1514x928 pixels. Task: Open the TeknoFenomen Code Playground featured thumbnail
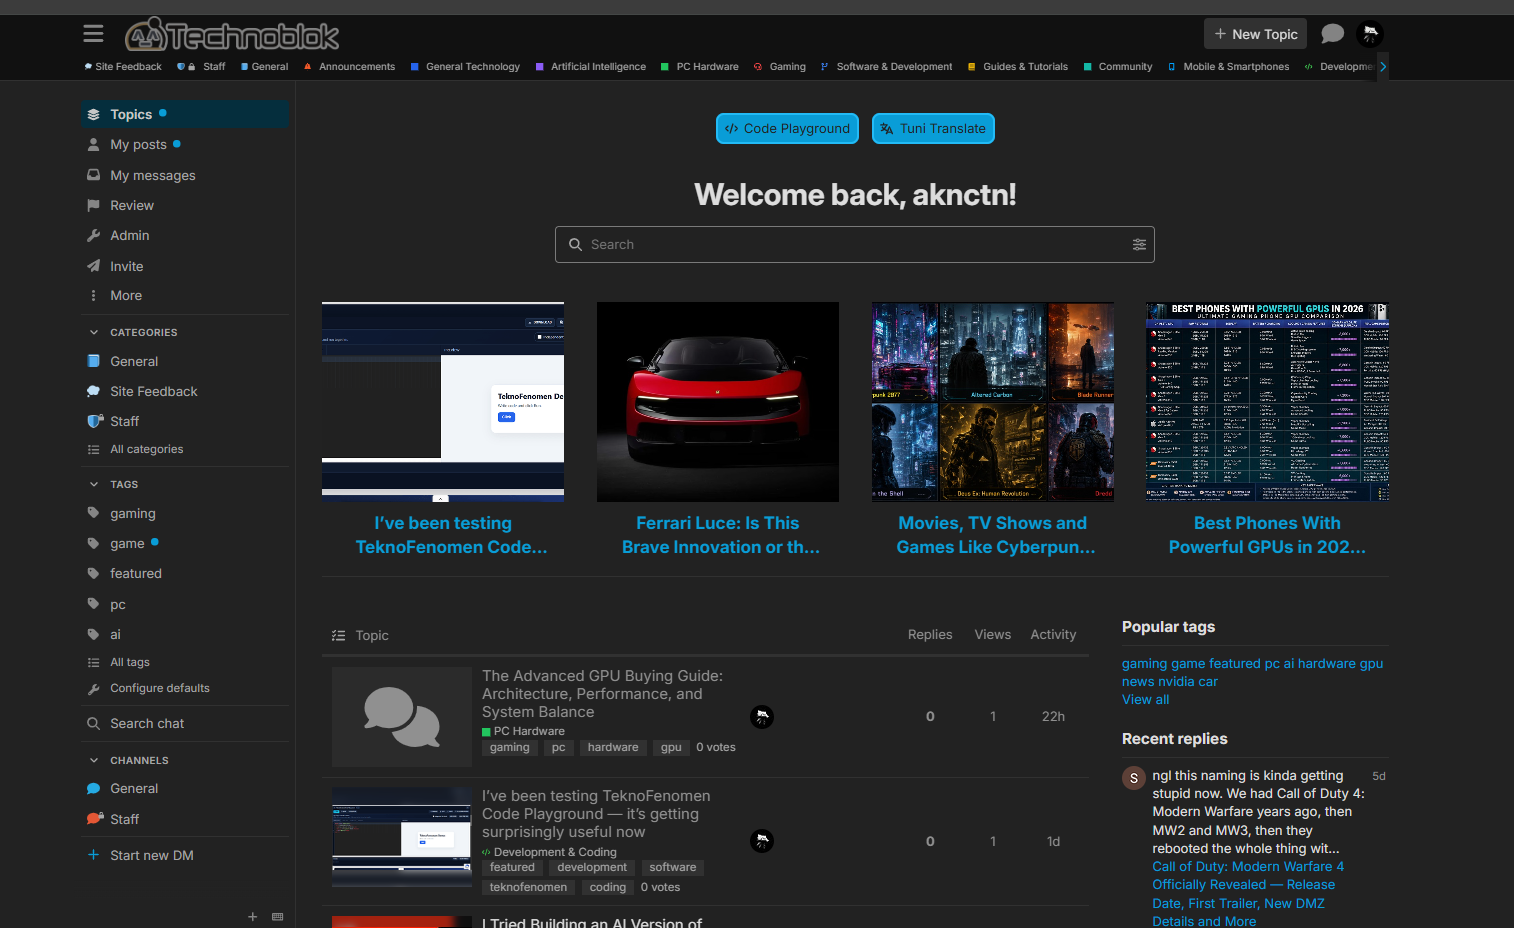coord(443,402)
